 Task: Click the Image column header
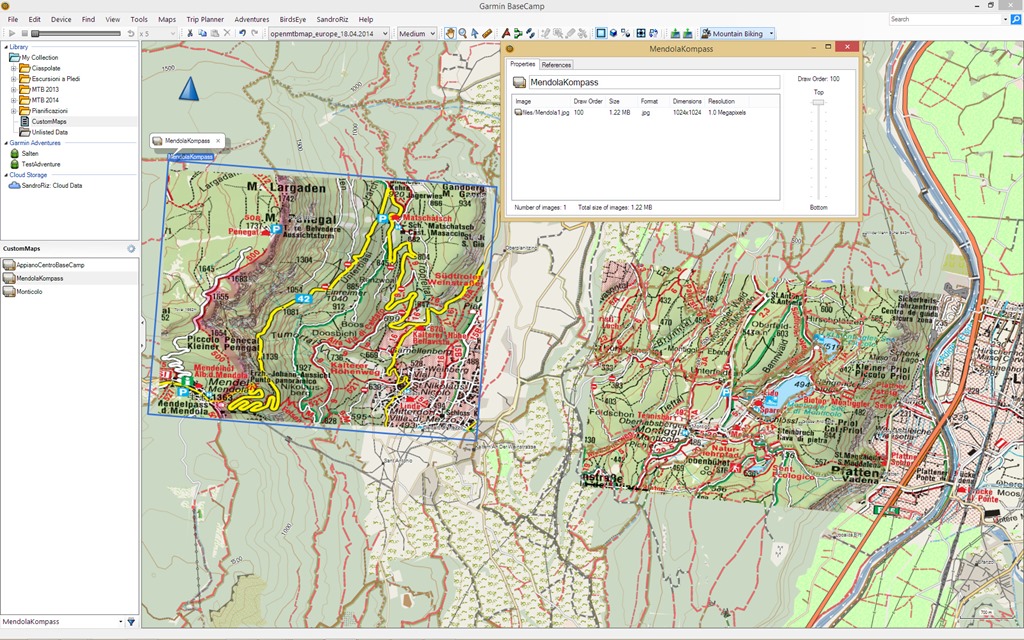pyautogui.click(x=523, y=101)
